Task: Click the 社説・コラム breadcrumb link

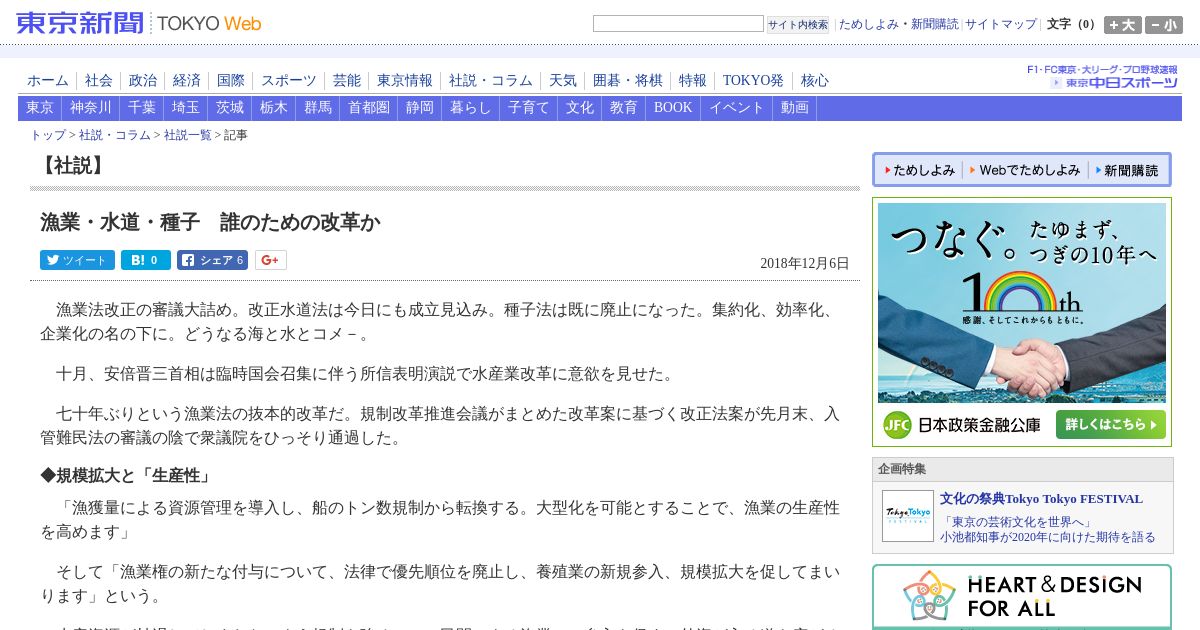Action: click(x=115, y=135)
